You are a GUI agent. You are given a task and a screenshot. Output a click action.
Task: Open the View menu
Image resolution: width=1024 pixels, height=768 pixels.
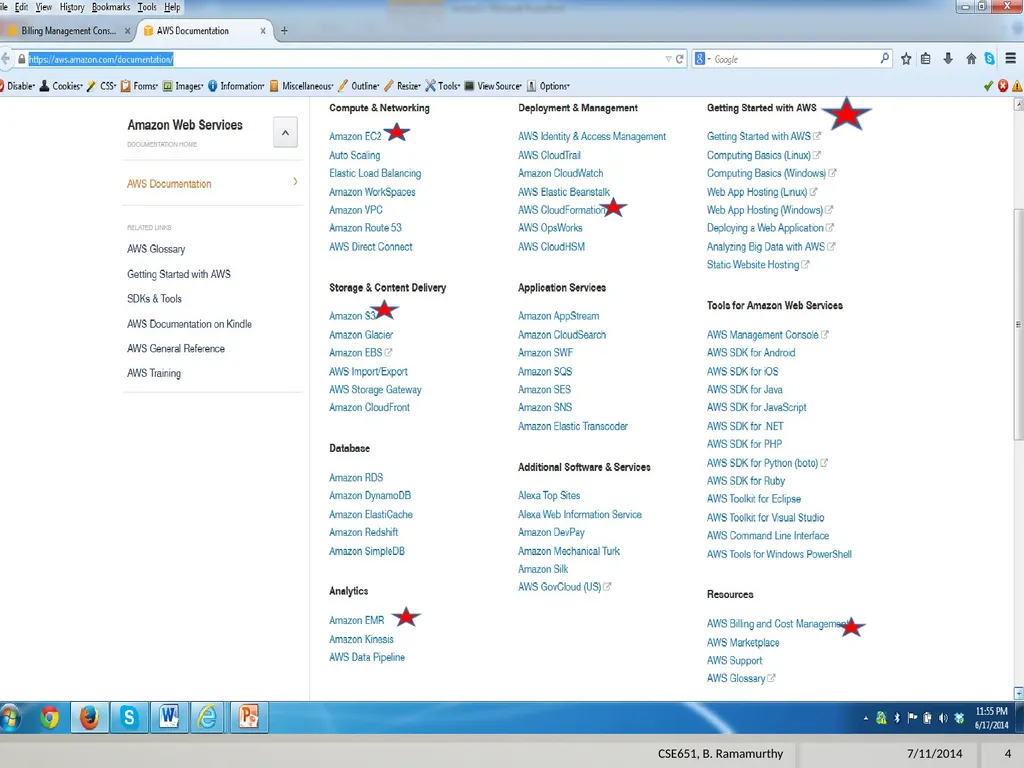click(x=44, y=7)
